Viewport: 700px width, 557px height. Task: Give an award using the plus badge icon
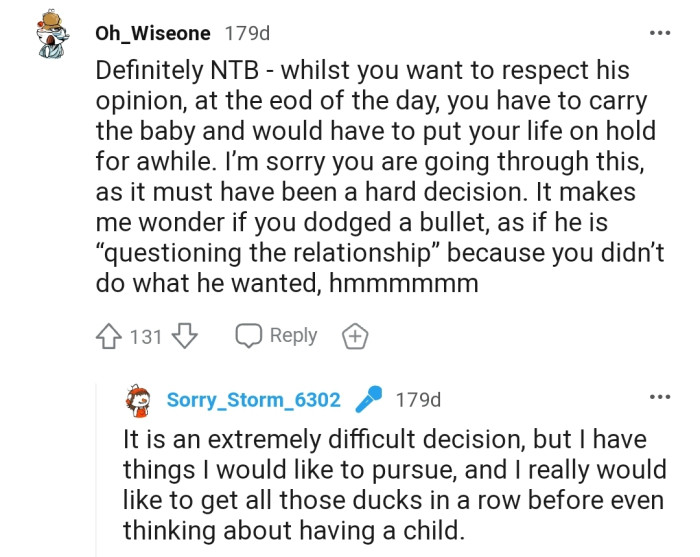coord(353,337)
